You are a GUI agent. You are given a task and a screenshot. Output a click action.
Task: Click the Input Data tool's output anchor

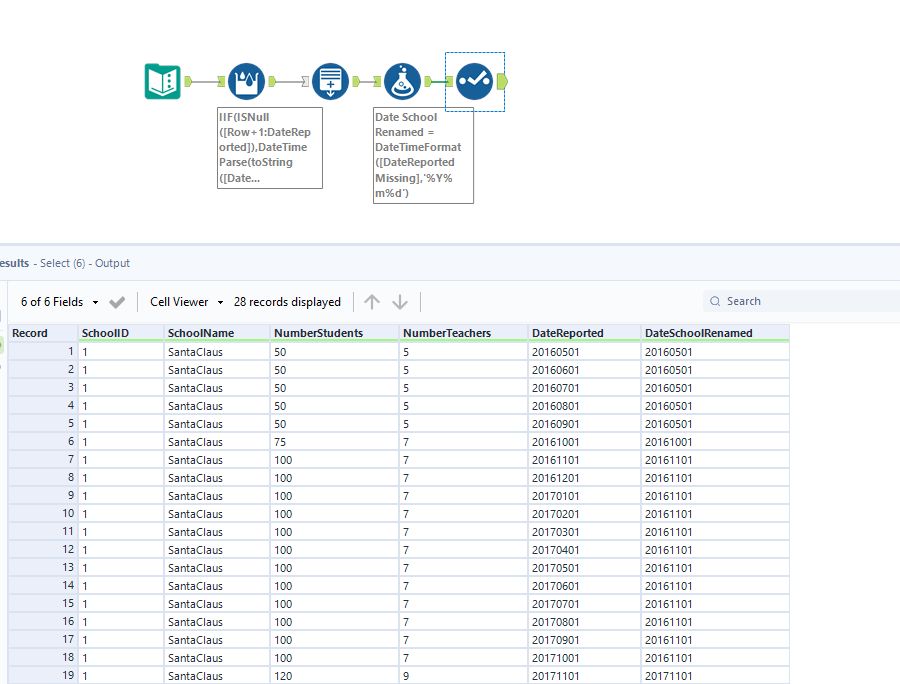tap(187, 81)
